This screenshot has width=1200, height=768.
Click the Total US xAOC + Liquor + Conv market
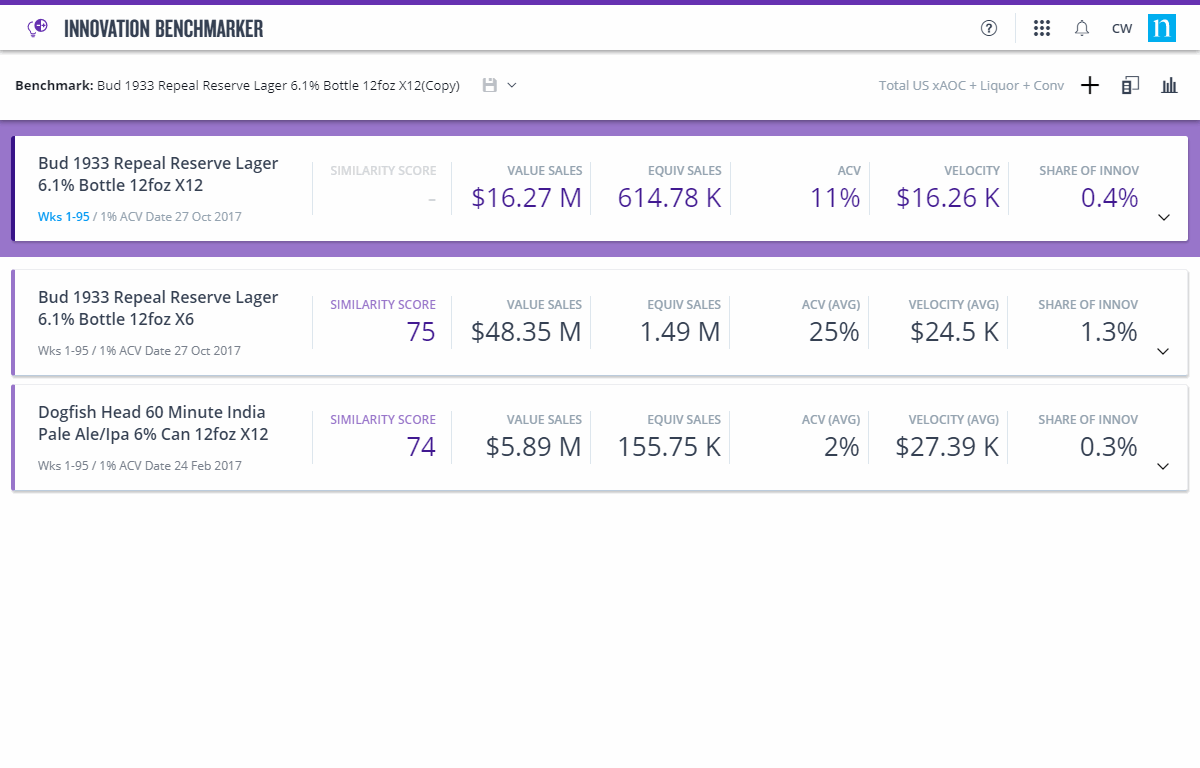(x=971, y=86)
